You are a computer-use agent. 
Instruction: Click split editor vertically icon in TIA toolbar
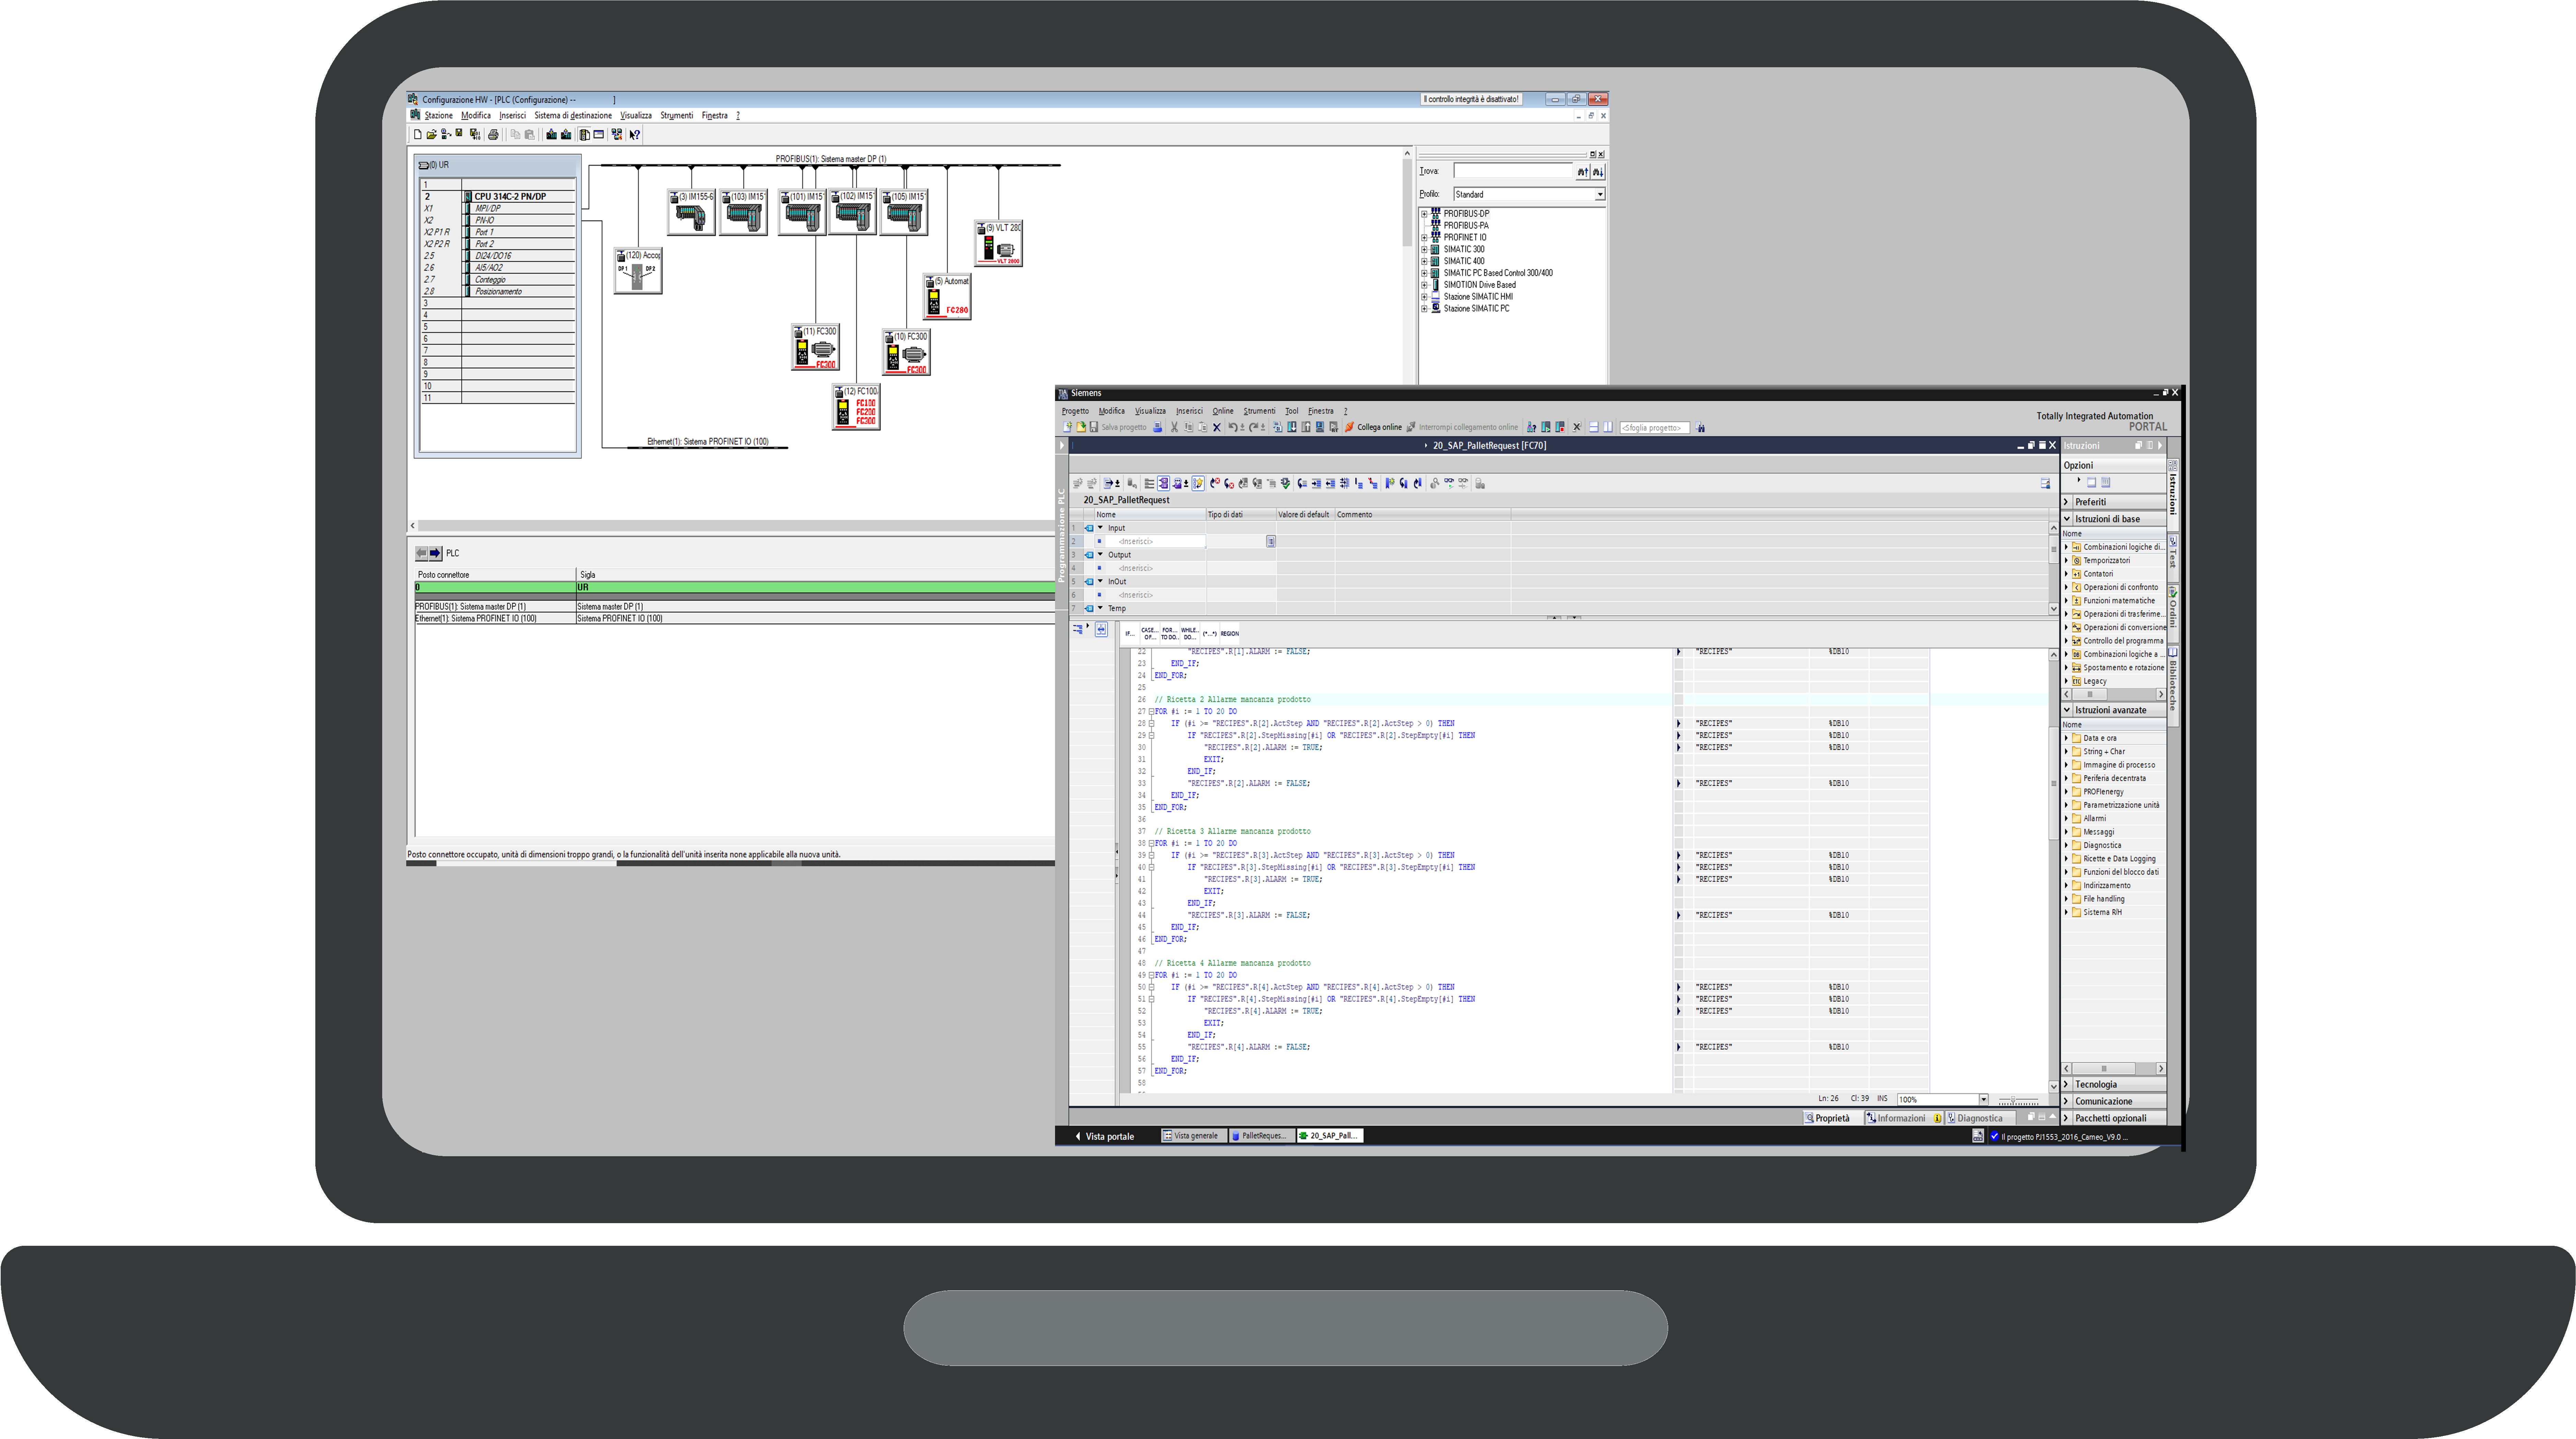[x=1608, y=427]
